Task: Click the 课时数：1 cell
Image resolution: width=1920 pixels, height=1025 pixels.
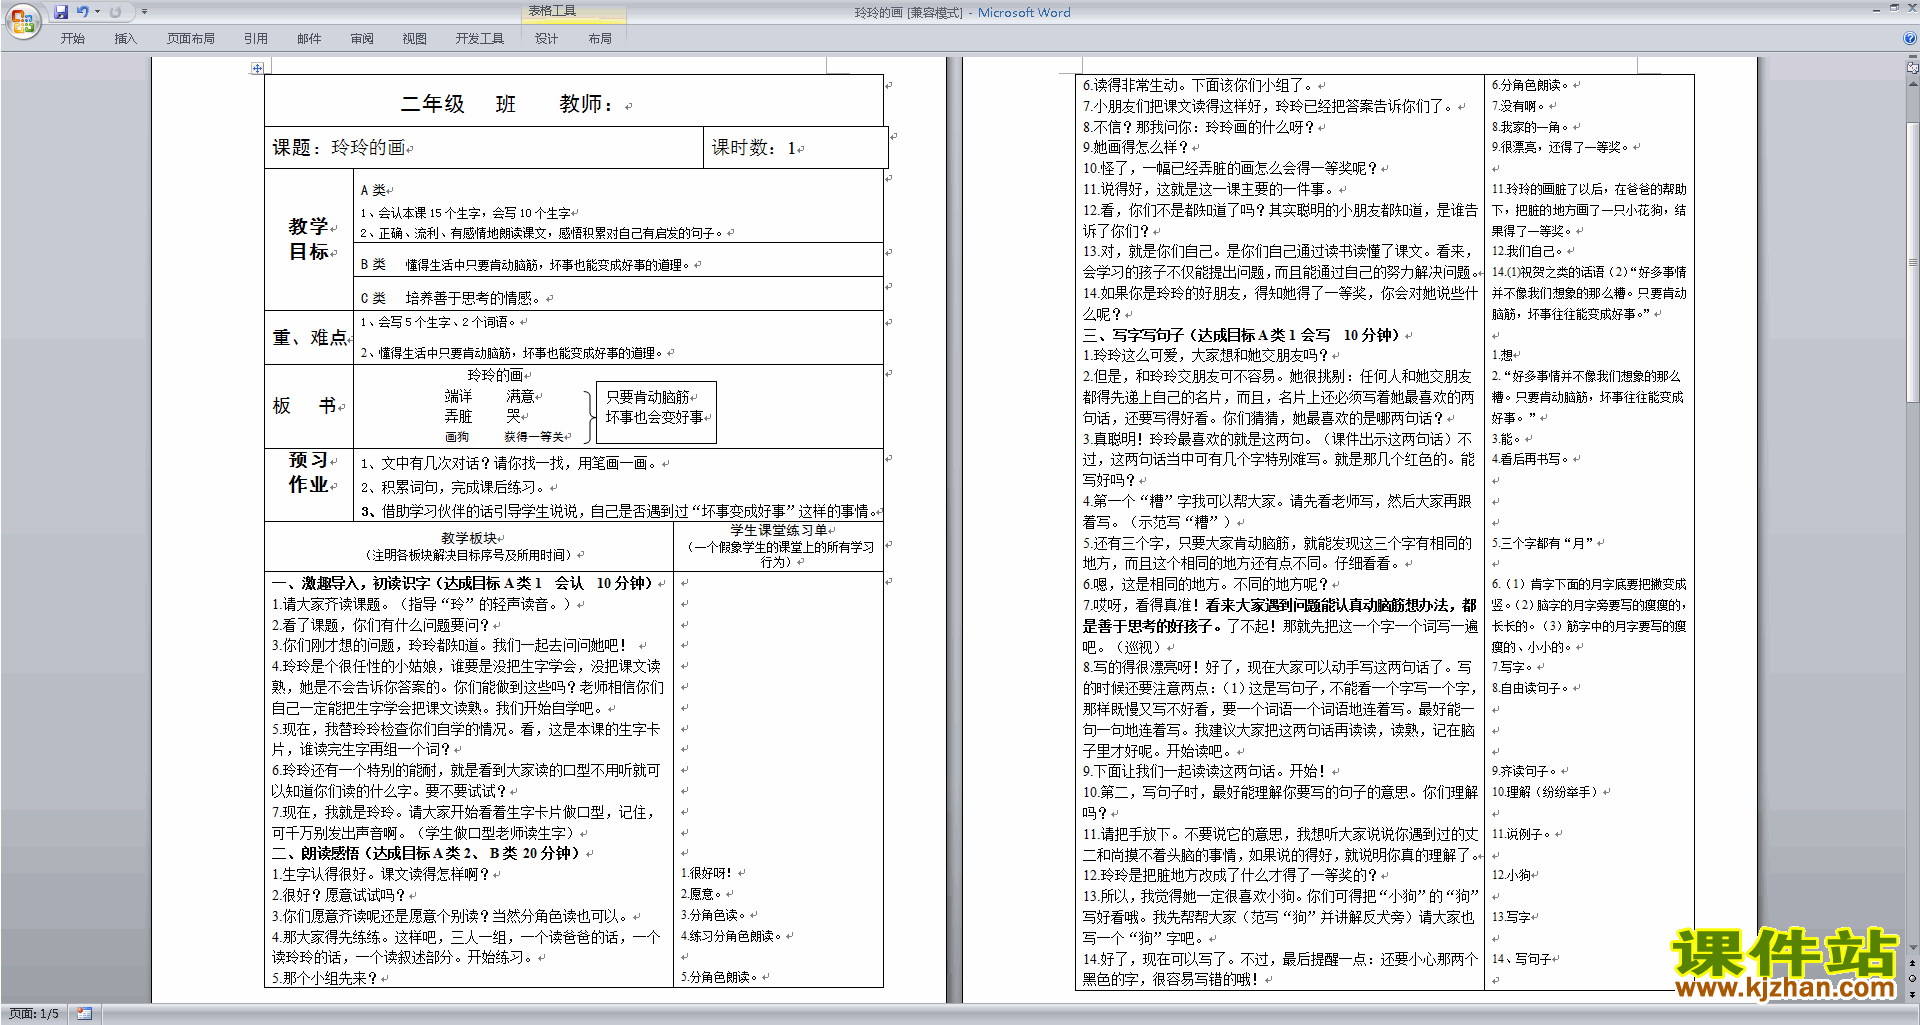Action: pos(795,147)
